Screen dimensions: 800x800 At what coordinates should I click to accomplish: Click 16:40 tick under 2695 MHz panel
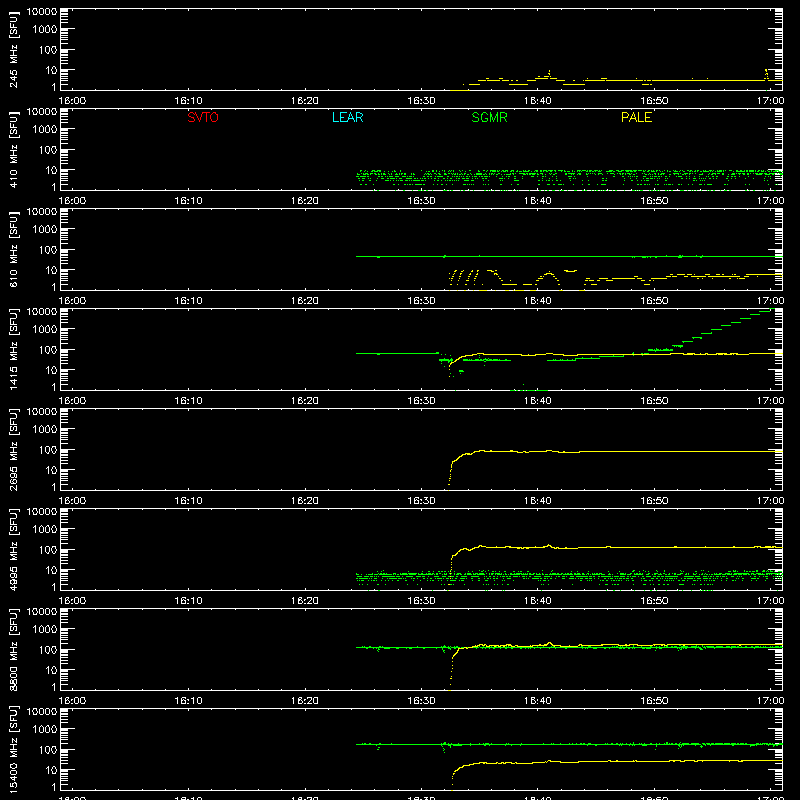[x=538, y=501]
